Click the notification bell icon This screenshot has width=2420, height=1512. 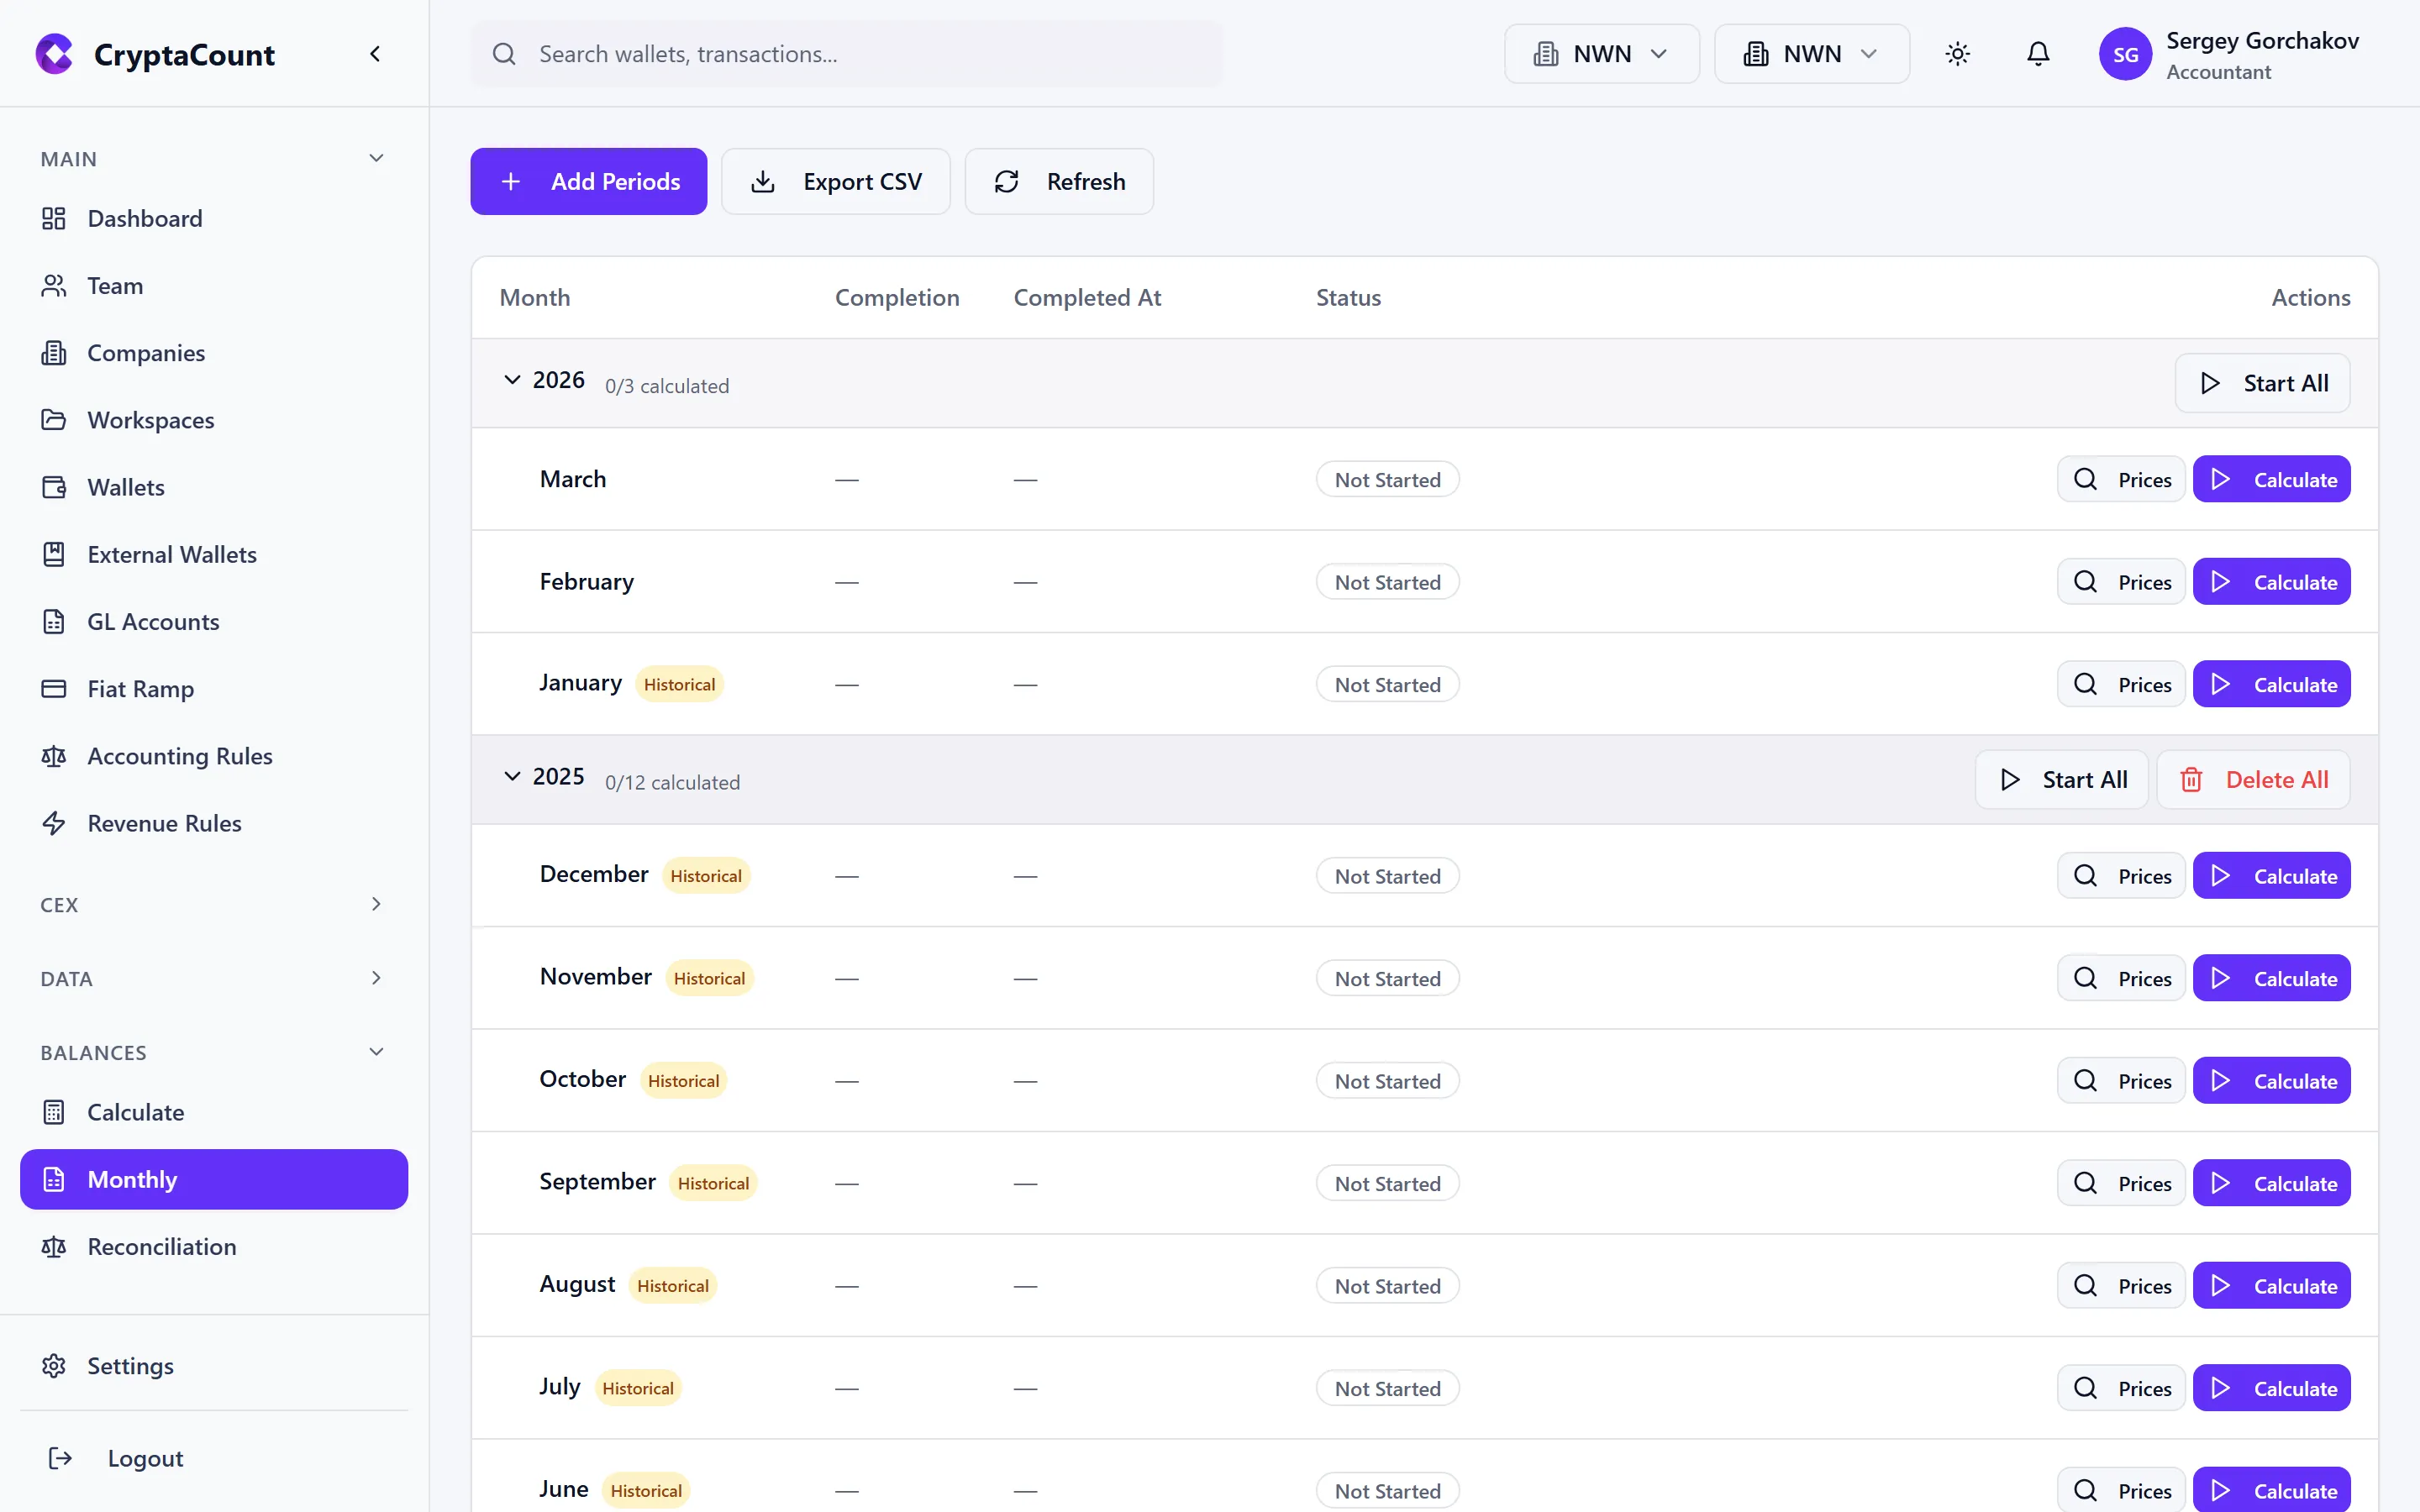tap(2037, 54)
